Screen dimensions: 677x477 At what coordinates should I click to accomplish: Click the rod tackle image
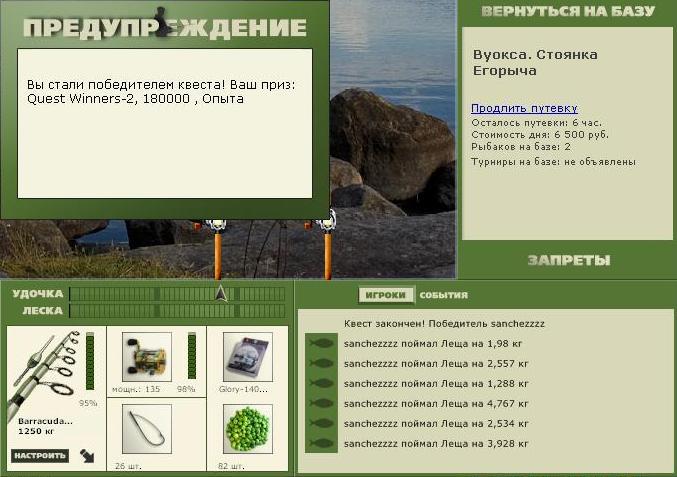(45, 373)
